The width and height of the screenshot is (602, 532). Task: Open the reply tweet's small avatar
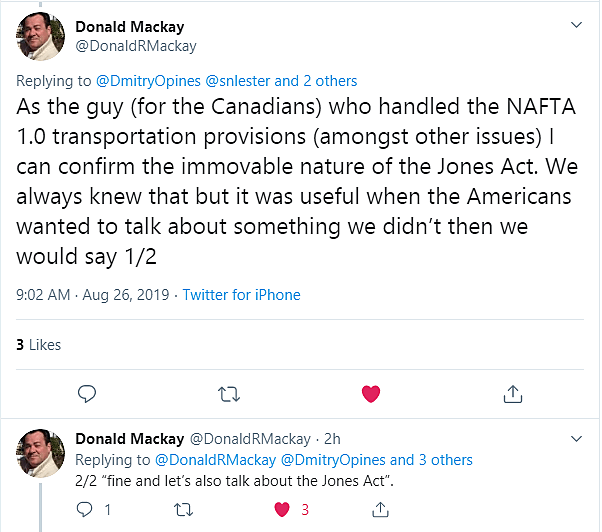[x=41, y=454]
